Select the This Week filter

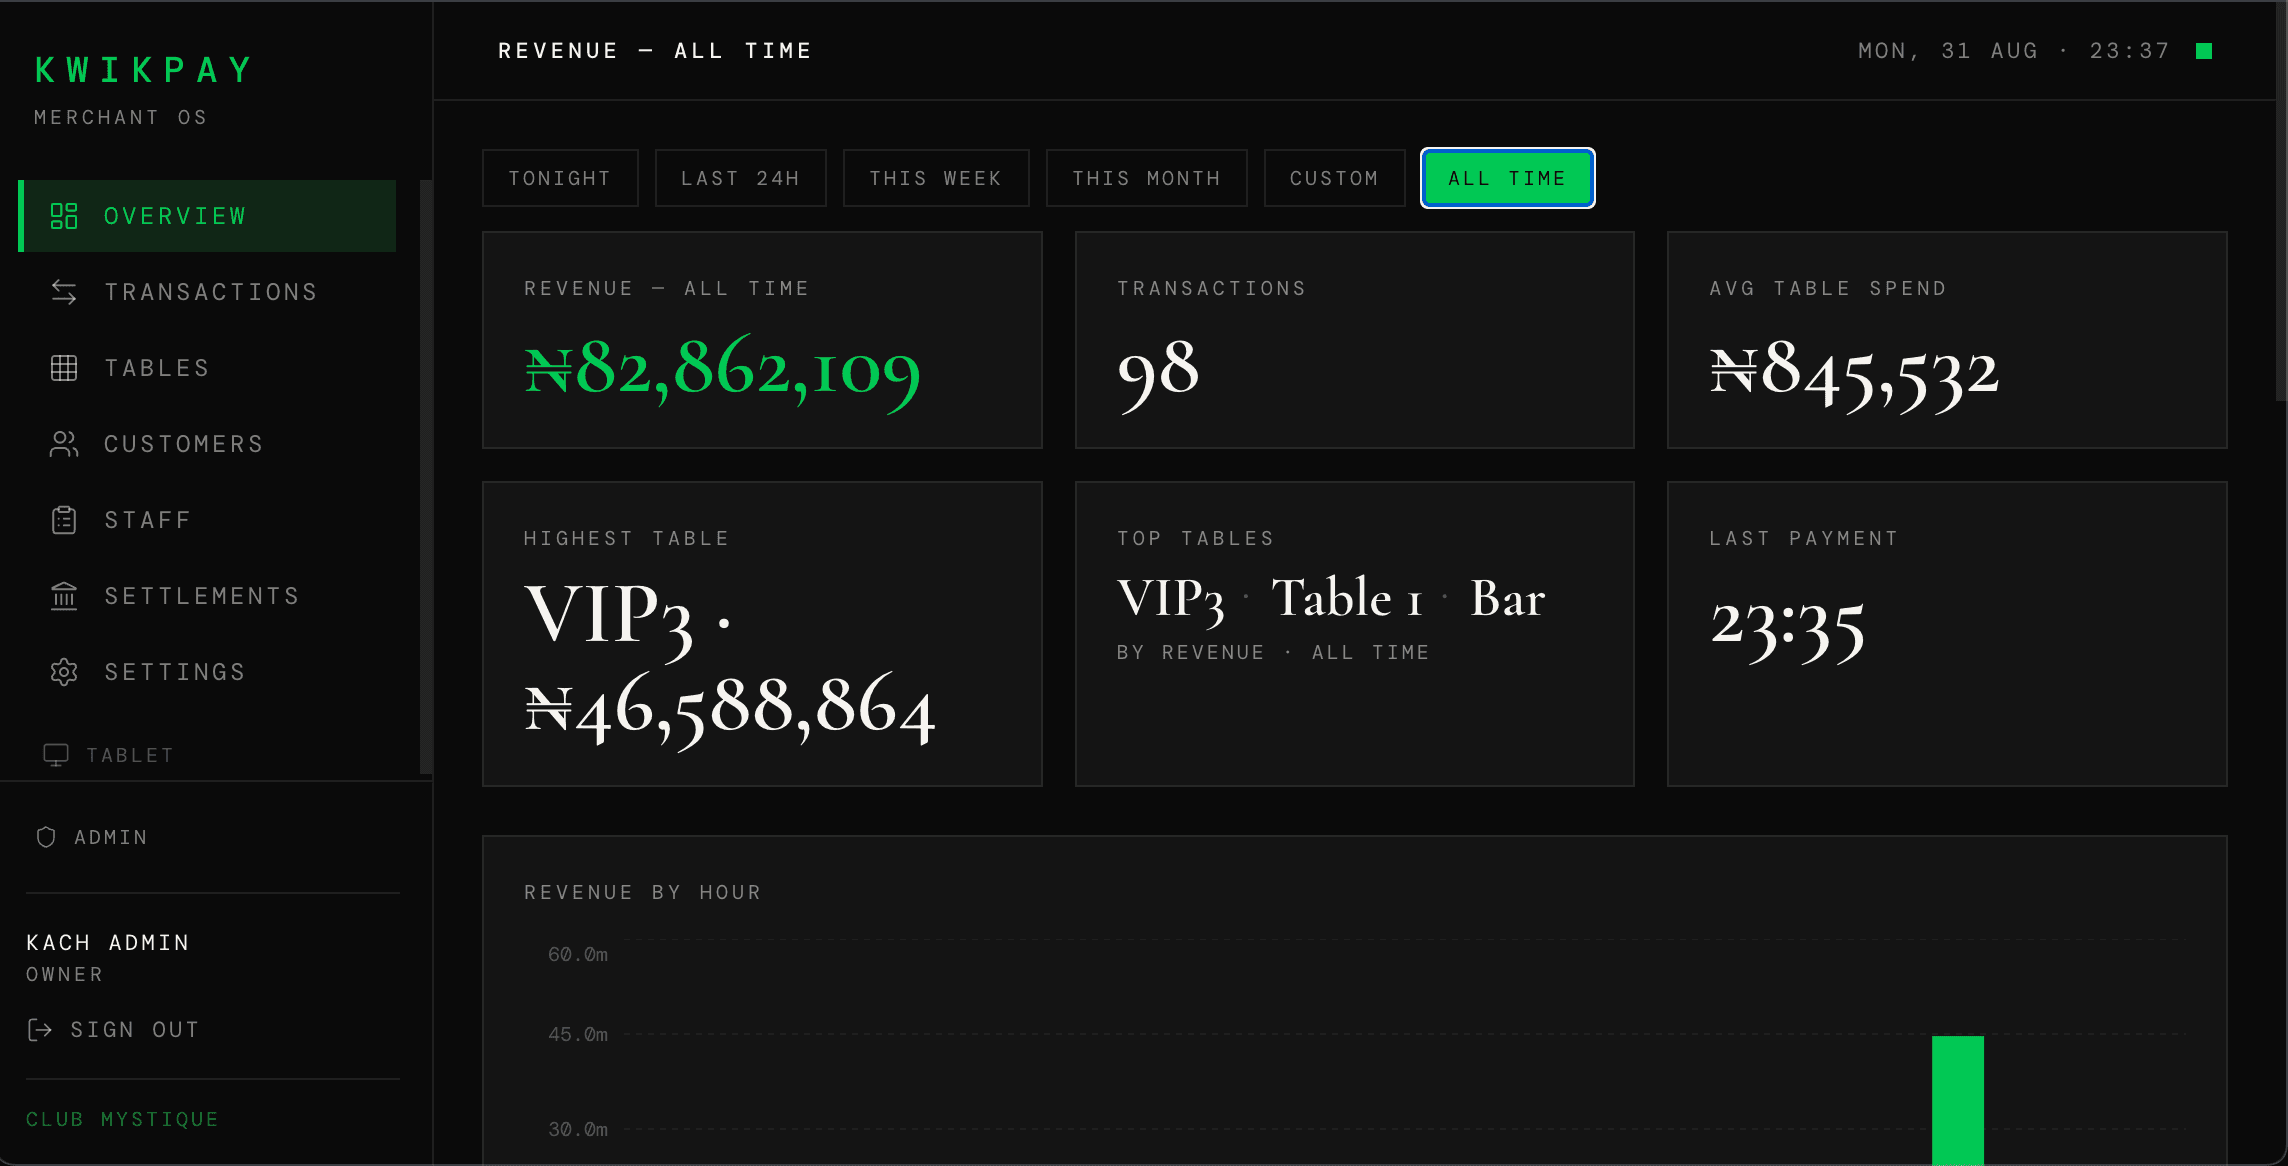[x=936, y=178]
